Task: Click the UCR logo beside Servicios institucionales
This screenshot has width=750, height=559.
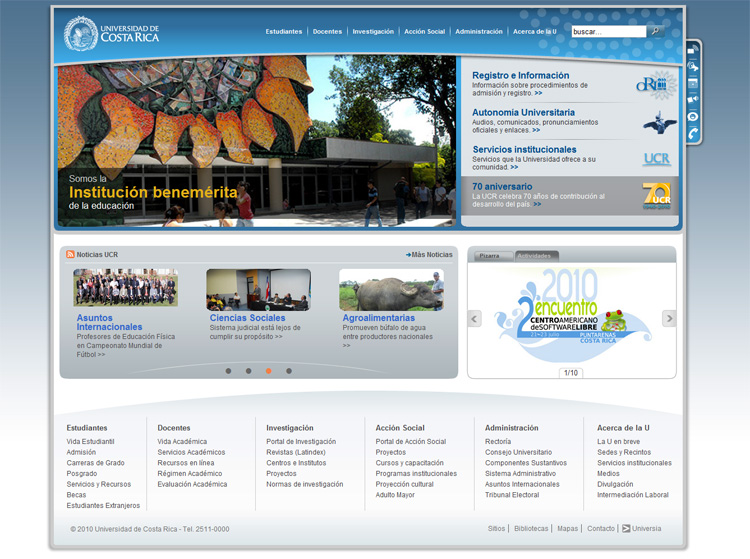Action: [x=657, y=159]
